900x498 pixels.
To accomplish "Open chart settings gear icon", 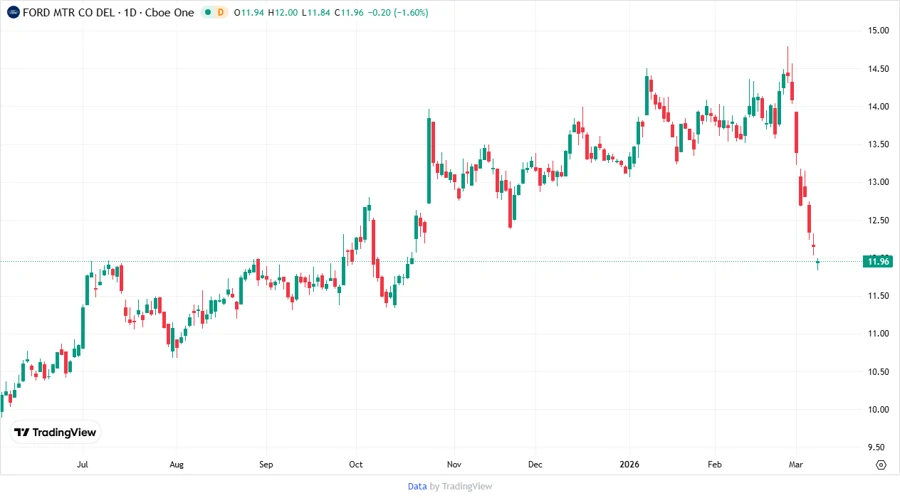I will coord(881,465).
